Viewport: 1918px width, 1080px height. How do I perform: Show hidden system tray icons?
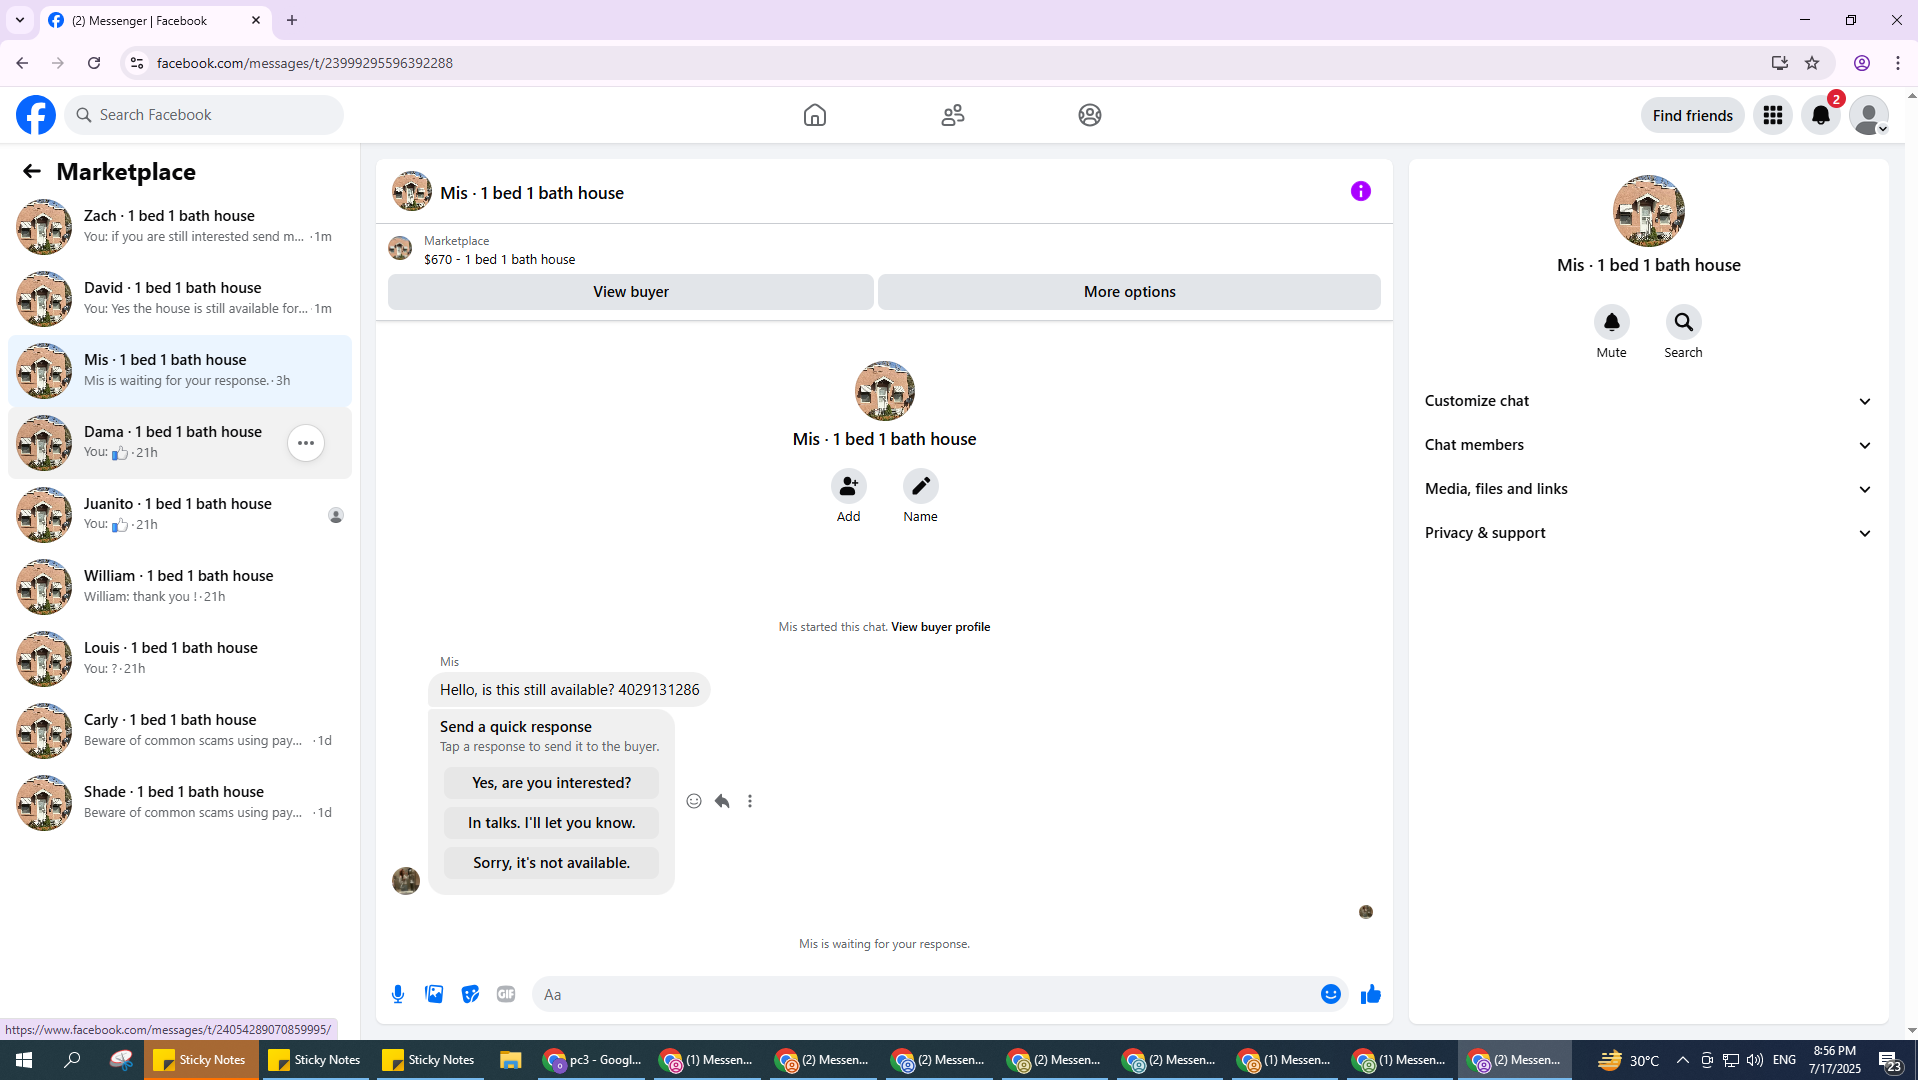pos(1682,1060)
